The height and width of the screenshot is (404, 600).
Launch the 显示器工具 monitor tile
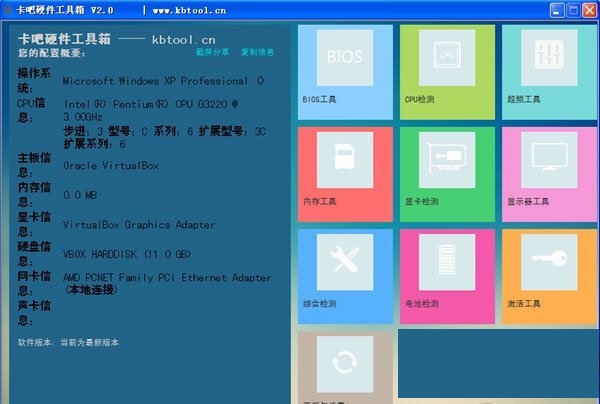point(549,174)
